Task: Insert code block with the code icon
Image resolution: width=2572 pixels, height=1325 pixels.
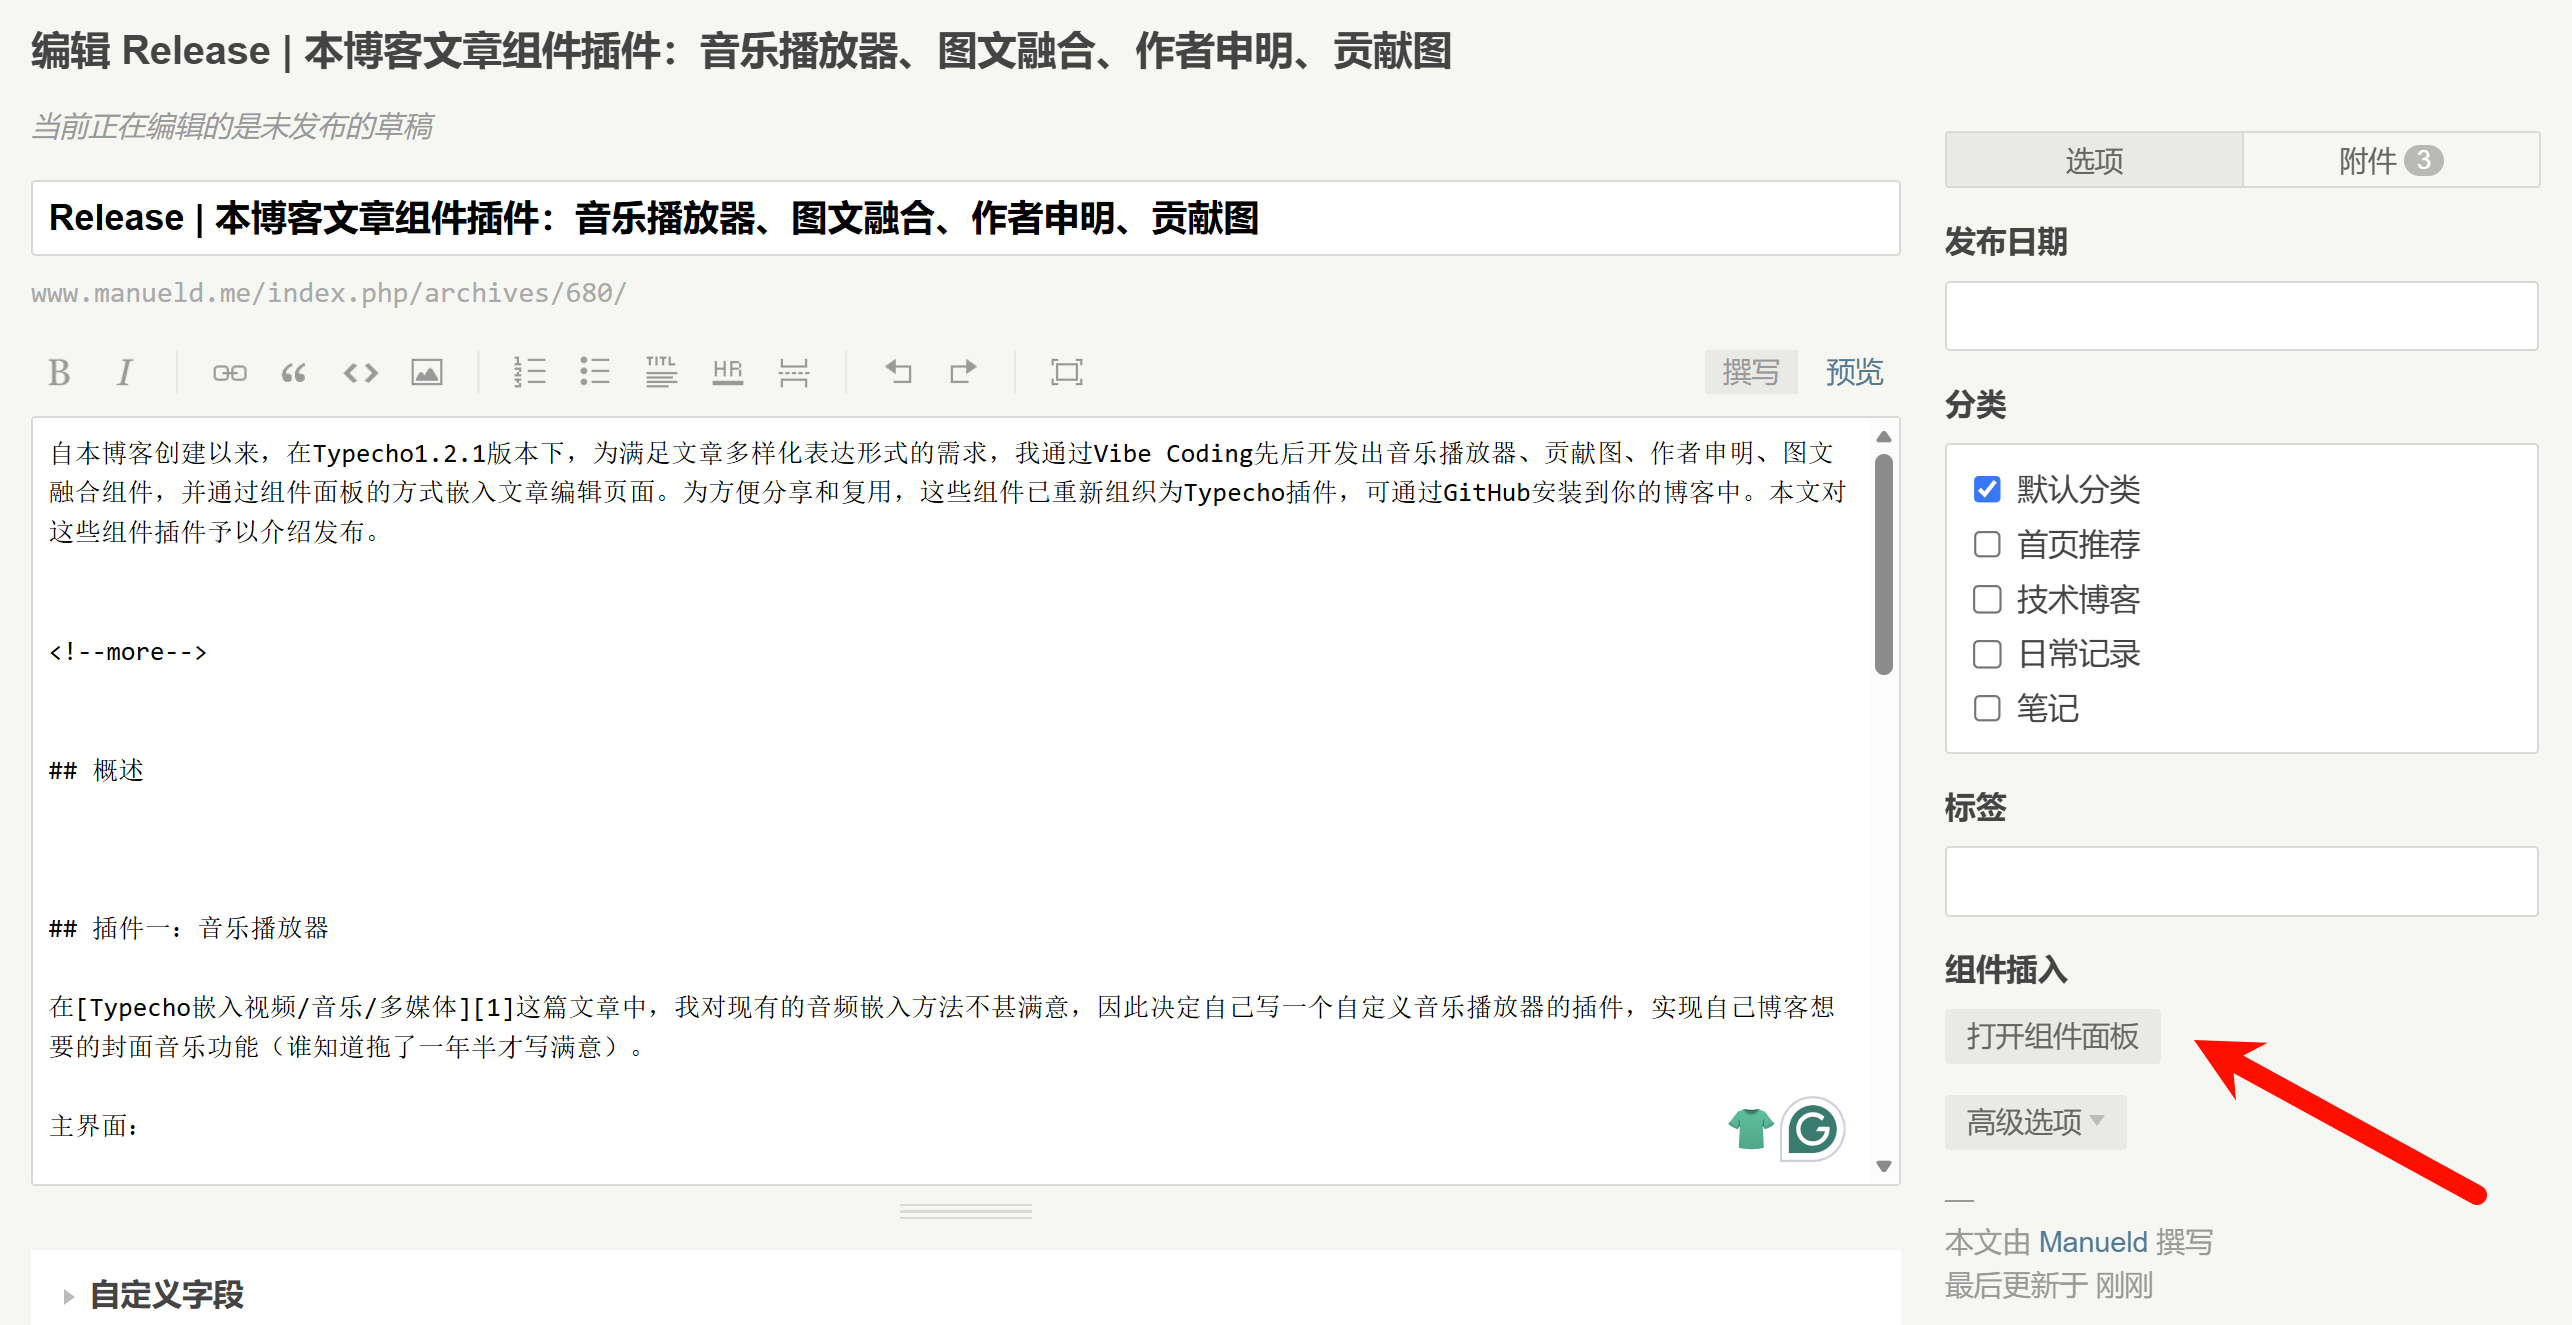Action: [x=361, y=372]
